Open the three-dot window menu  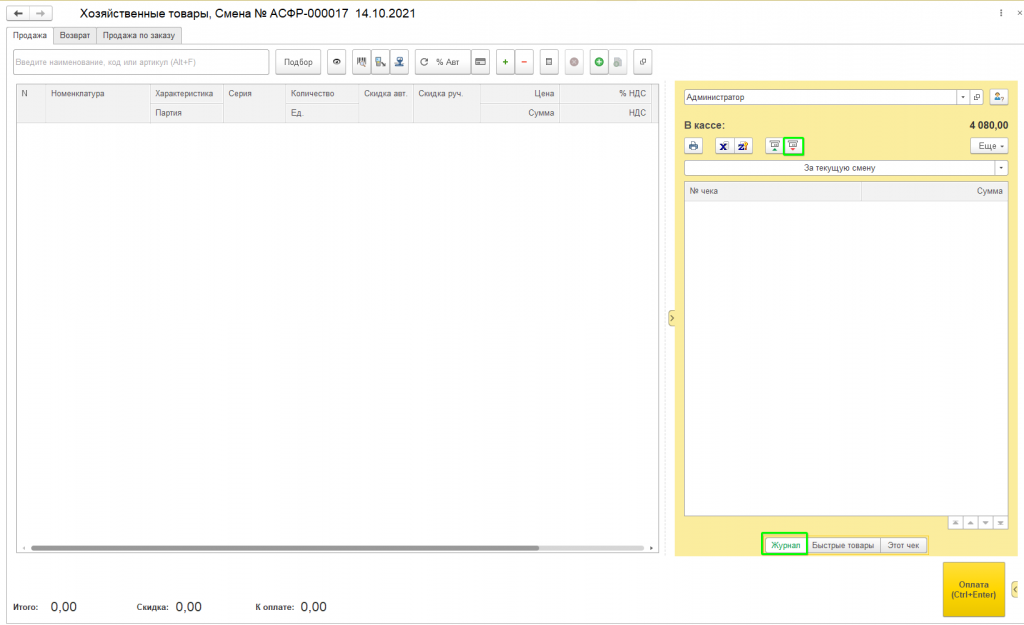pos(1000,13)
